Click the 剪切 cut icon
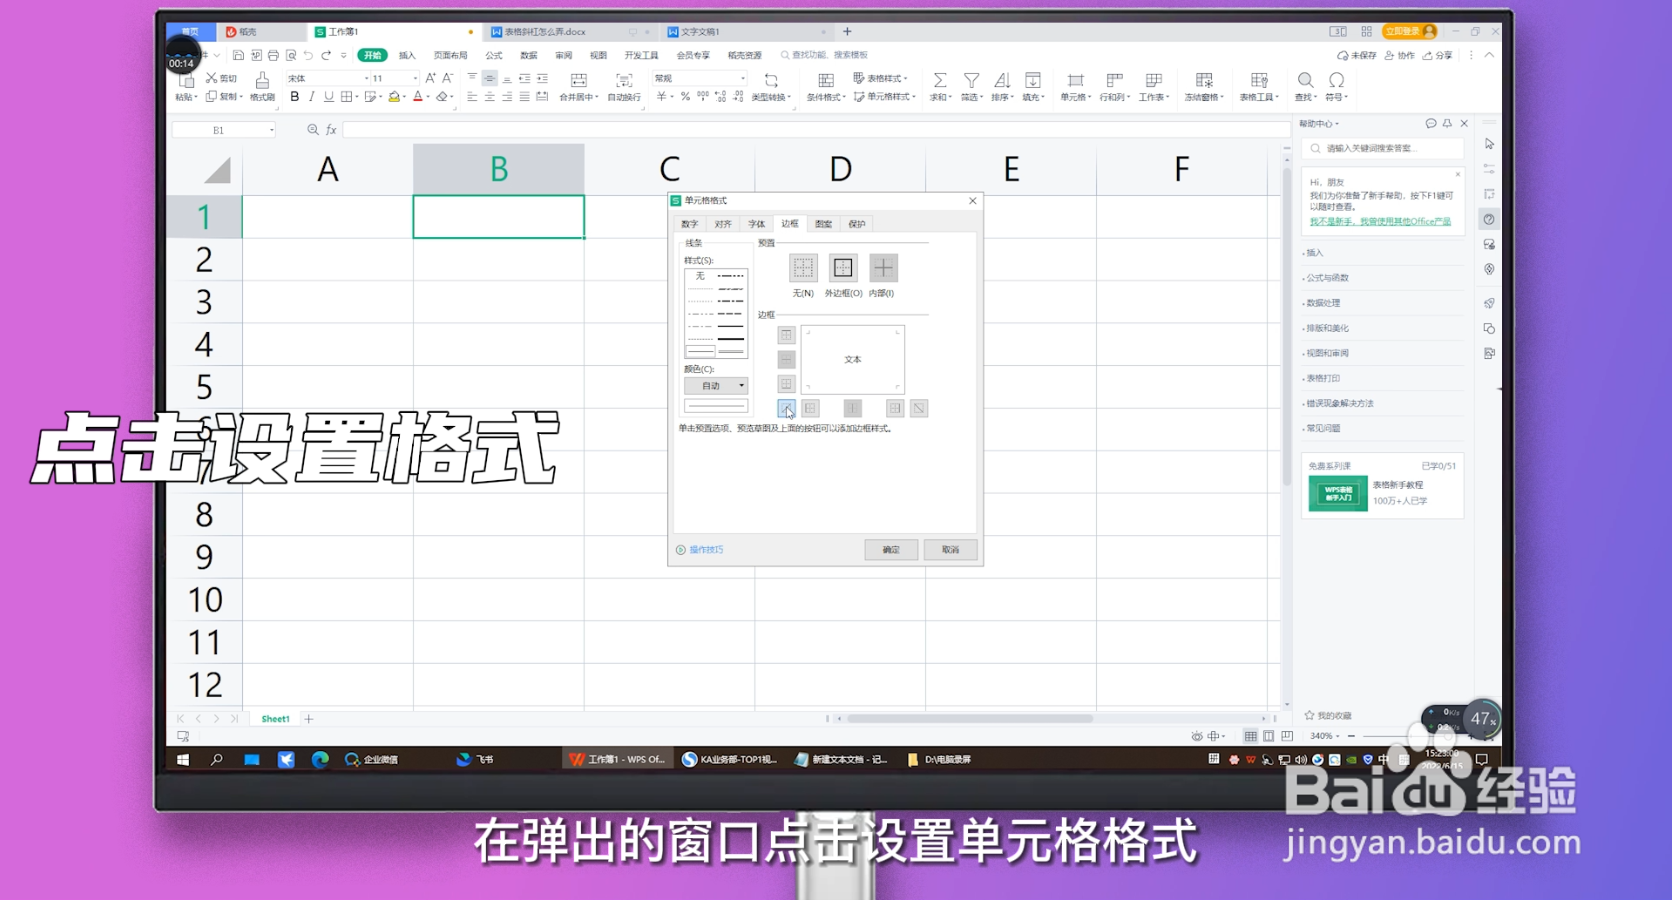1672x900 pixels. click(x=221, y=78)
